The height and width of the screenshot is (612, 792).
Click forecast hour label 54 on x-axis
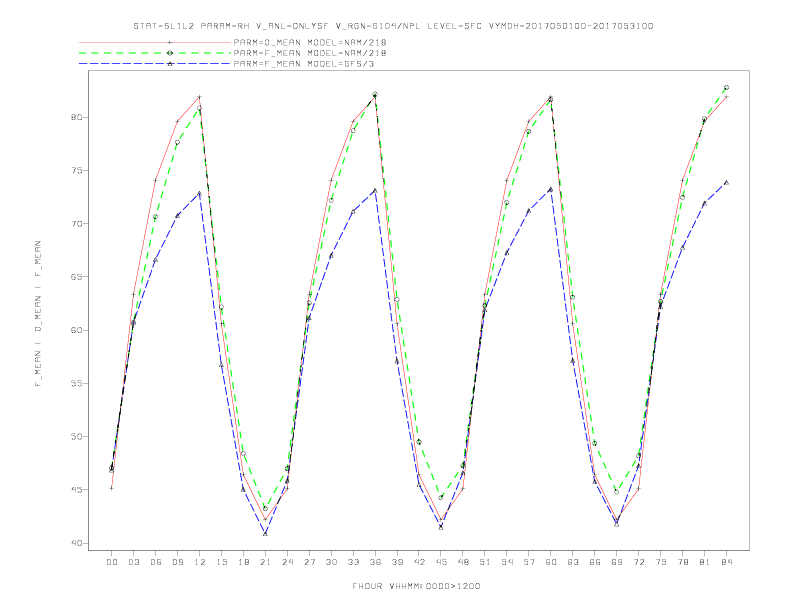pos(507,562)
